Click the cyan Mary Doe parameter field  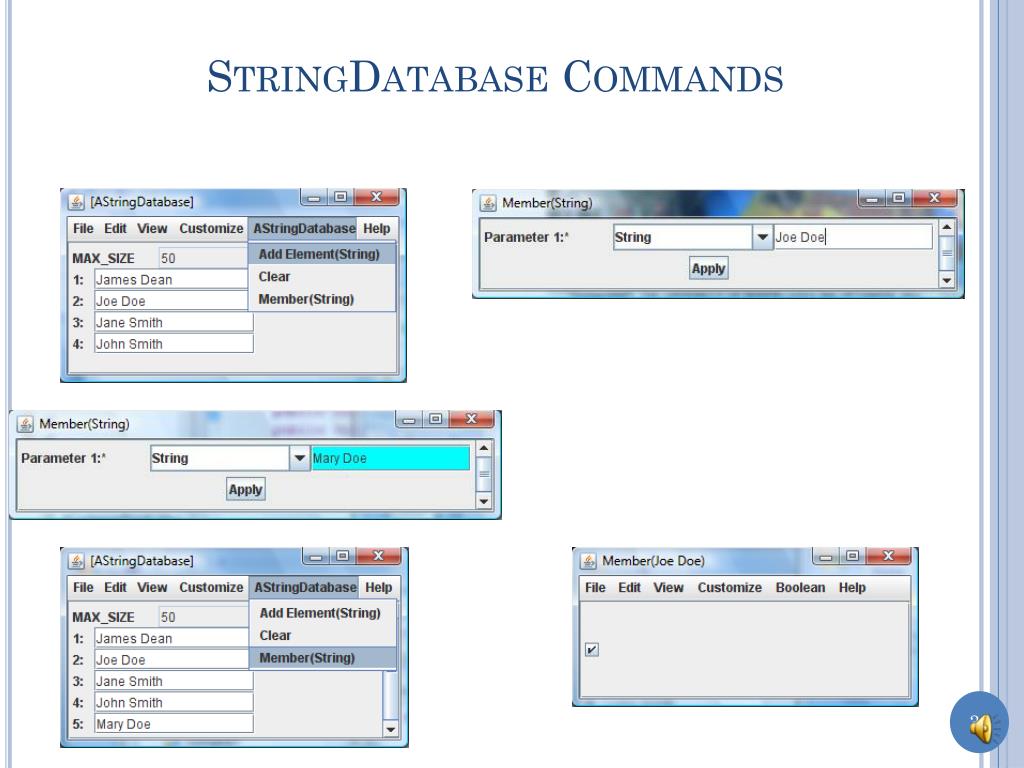click(x=391, y=458)
